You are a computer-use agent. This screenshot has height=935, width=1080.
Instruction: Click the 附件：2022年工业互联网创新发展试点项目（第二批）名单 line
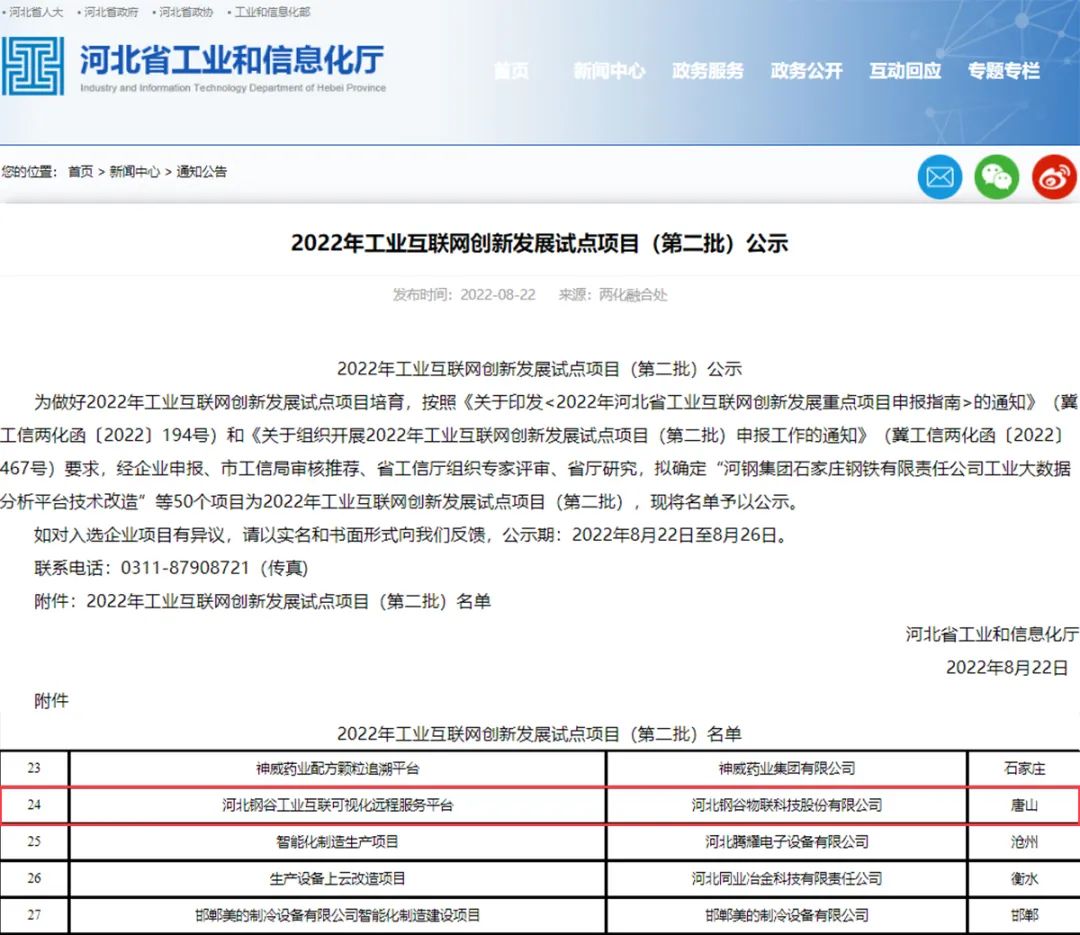point(262,602)
